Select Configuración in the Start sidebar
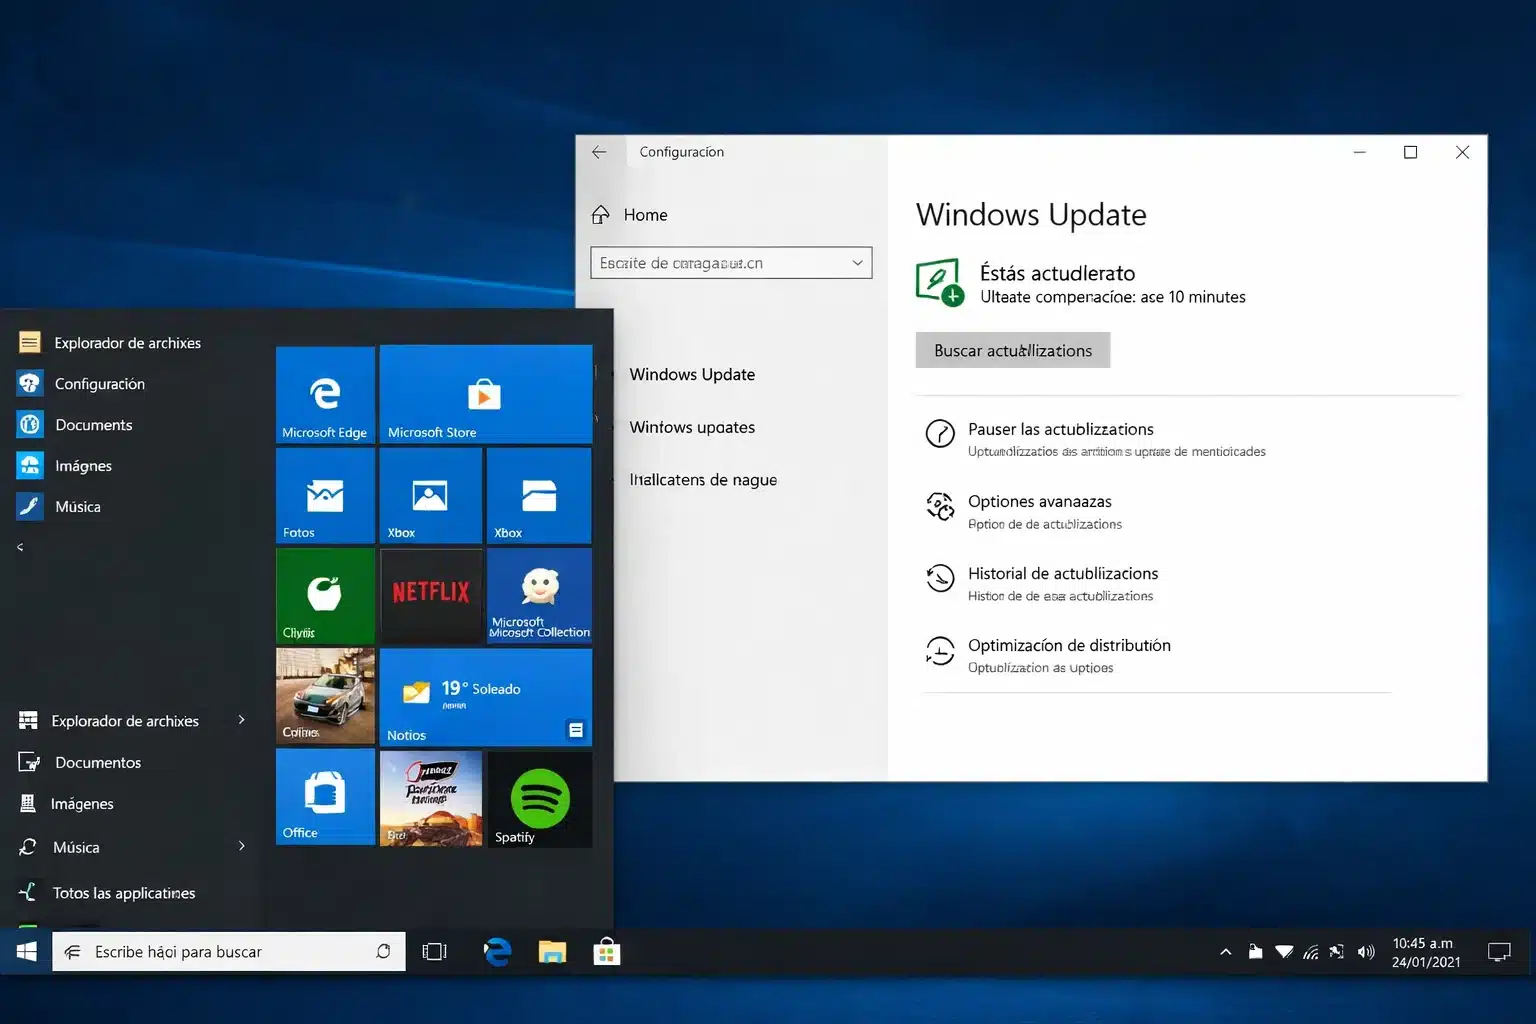The width and height of the screenshot is (1536, 1024). coord(100,383)
